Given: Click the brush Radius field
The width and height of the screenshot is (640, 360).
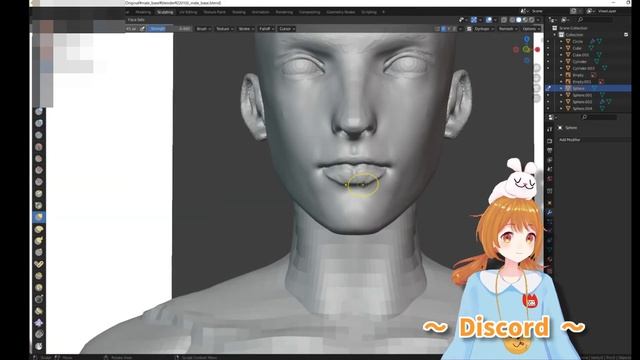Looking at the screenshot, I should coord(131,29).
